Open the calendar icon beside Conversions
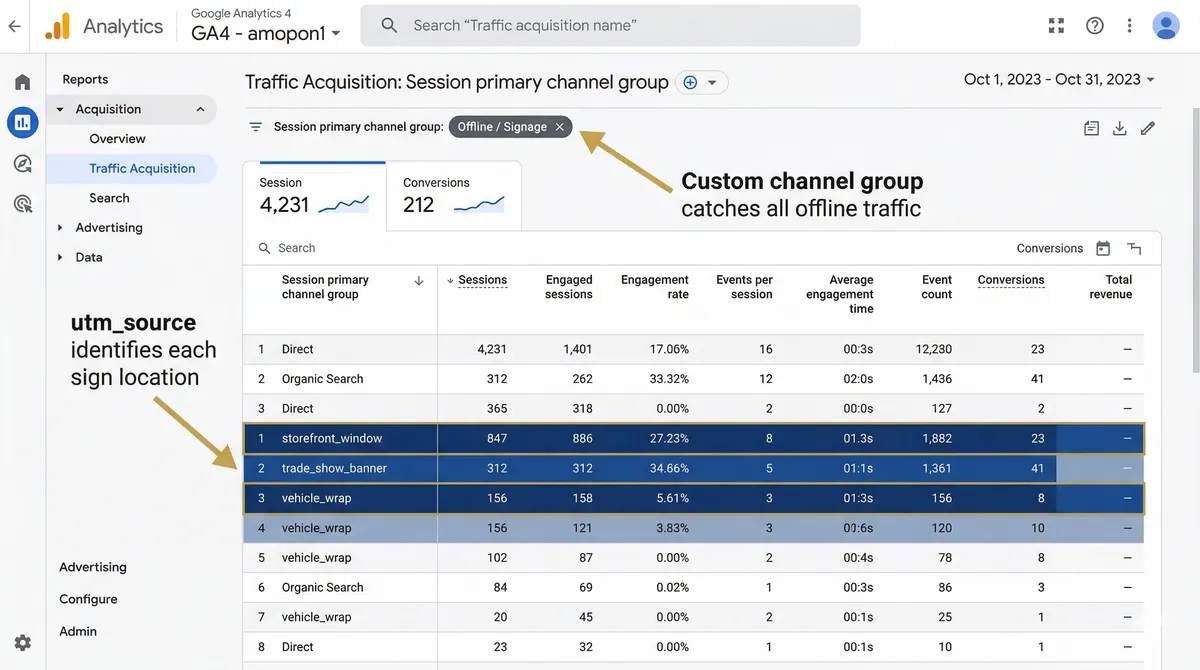 point(1104,248)
